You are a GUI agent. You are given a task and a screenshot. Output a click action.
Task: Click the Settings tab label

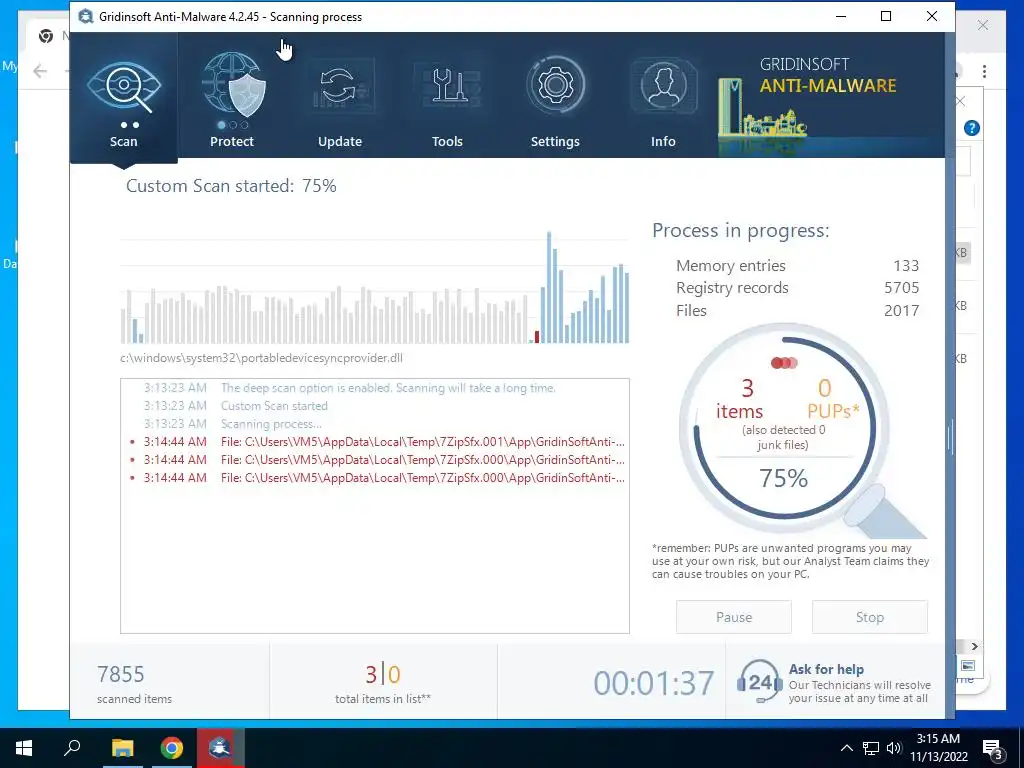(x=555, y=141)
